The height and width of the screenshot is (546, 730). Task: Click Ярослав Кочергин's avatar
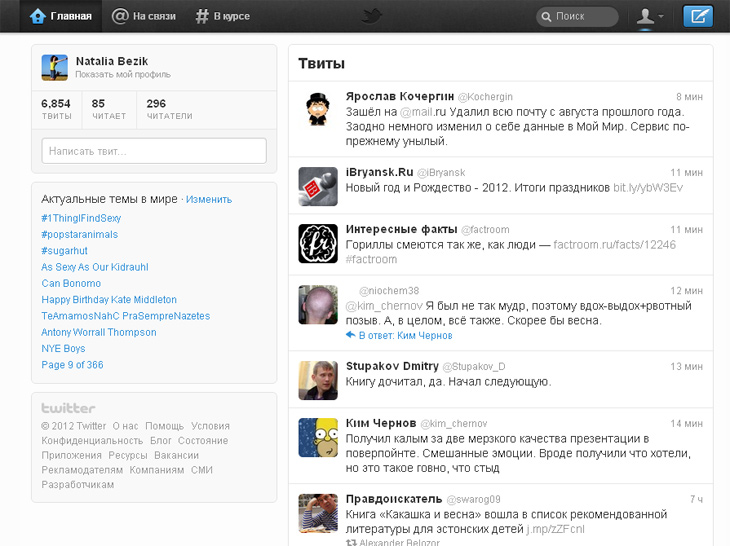coord(318,110)
